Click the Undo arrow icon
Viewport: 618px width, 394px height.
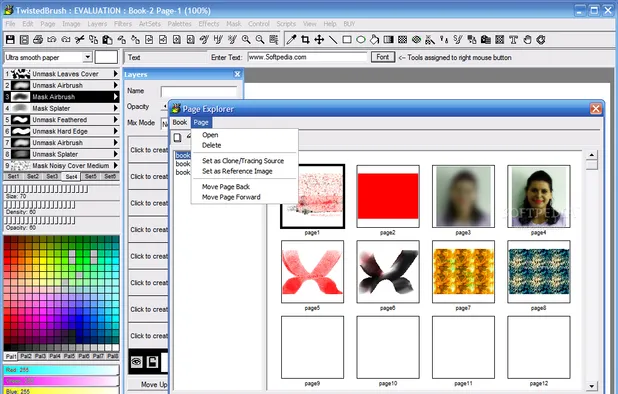pyautogui.click(x=52, y=39)
